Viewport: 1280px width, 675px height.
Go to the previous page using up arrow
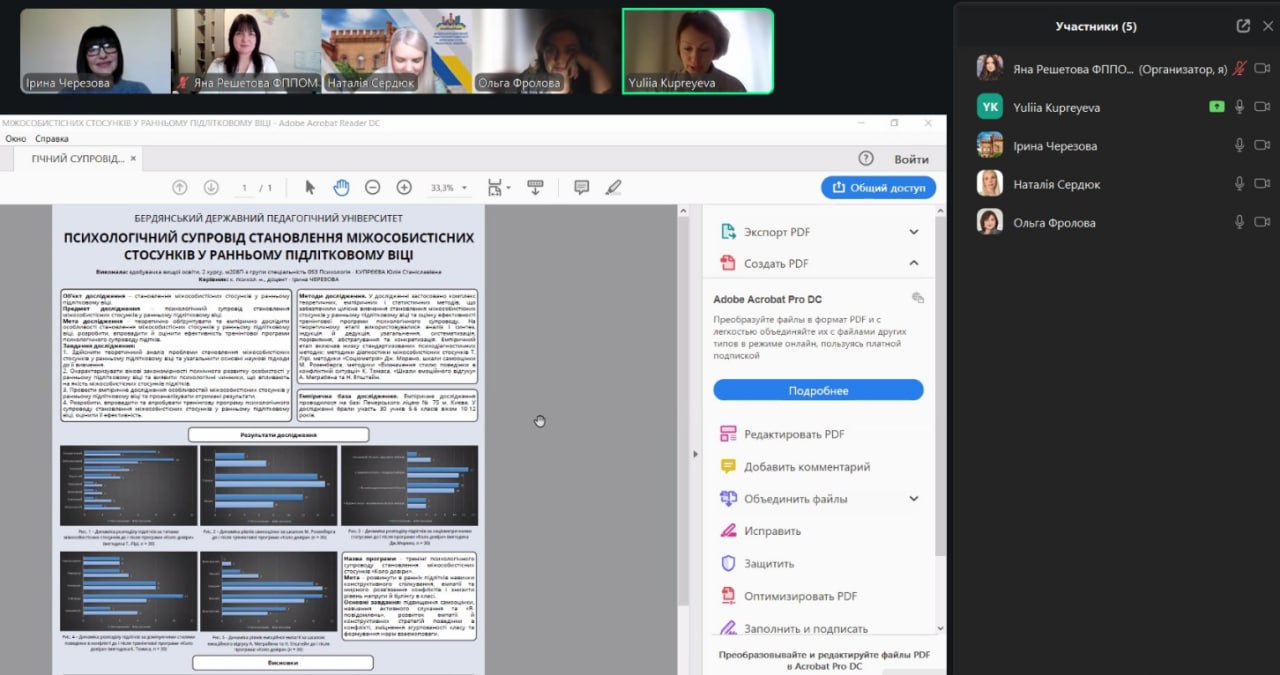click(x=180, y=187)
